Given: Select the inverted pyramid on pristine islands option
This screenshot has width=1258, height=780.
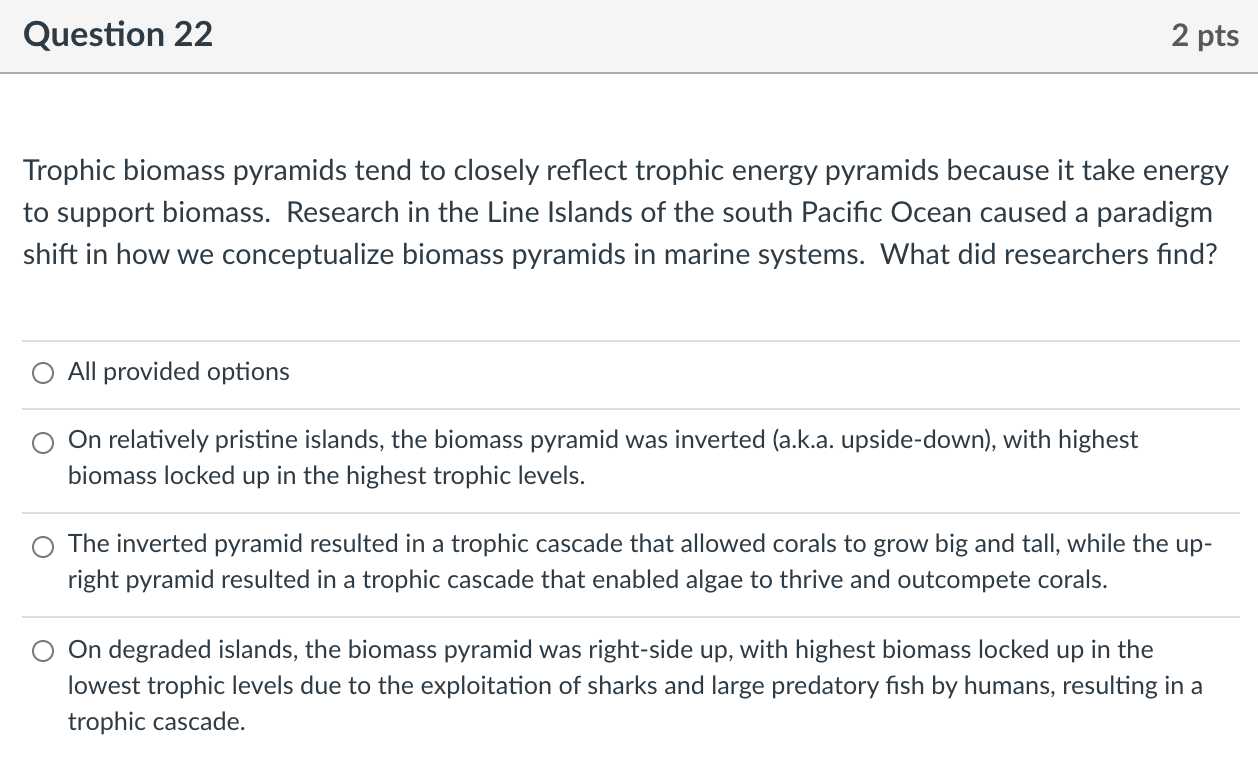Looking at the screenshot, I should pyautogui.click(x=42, y=442).
